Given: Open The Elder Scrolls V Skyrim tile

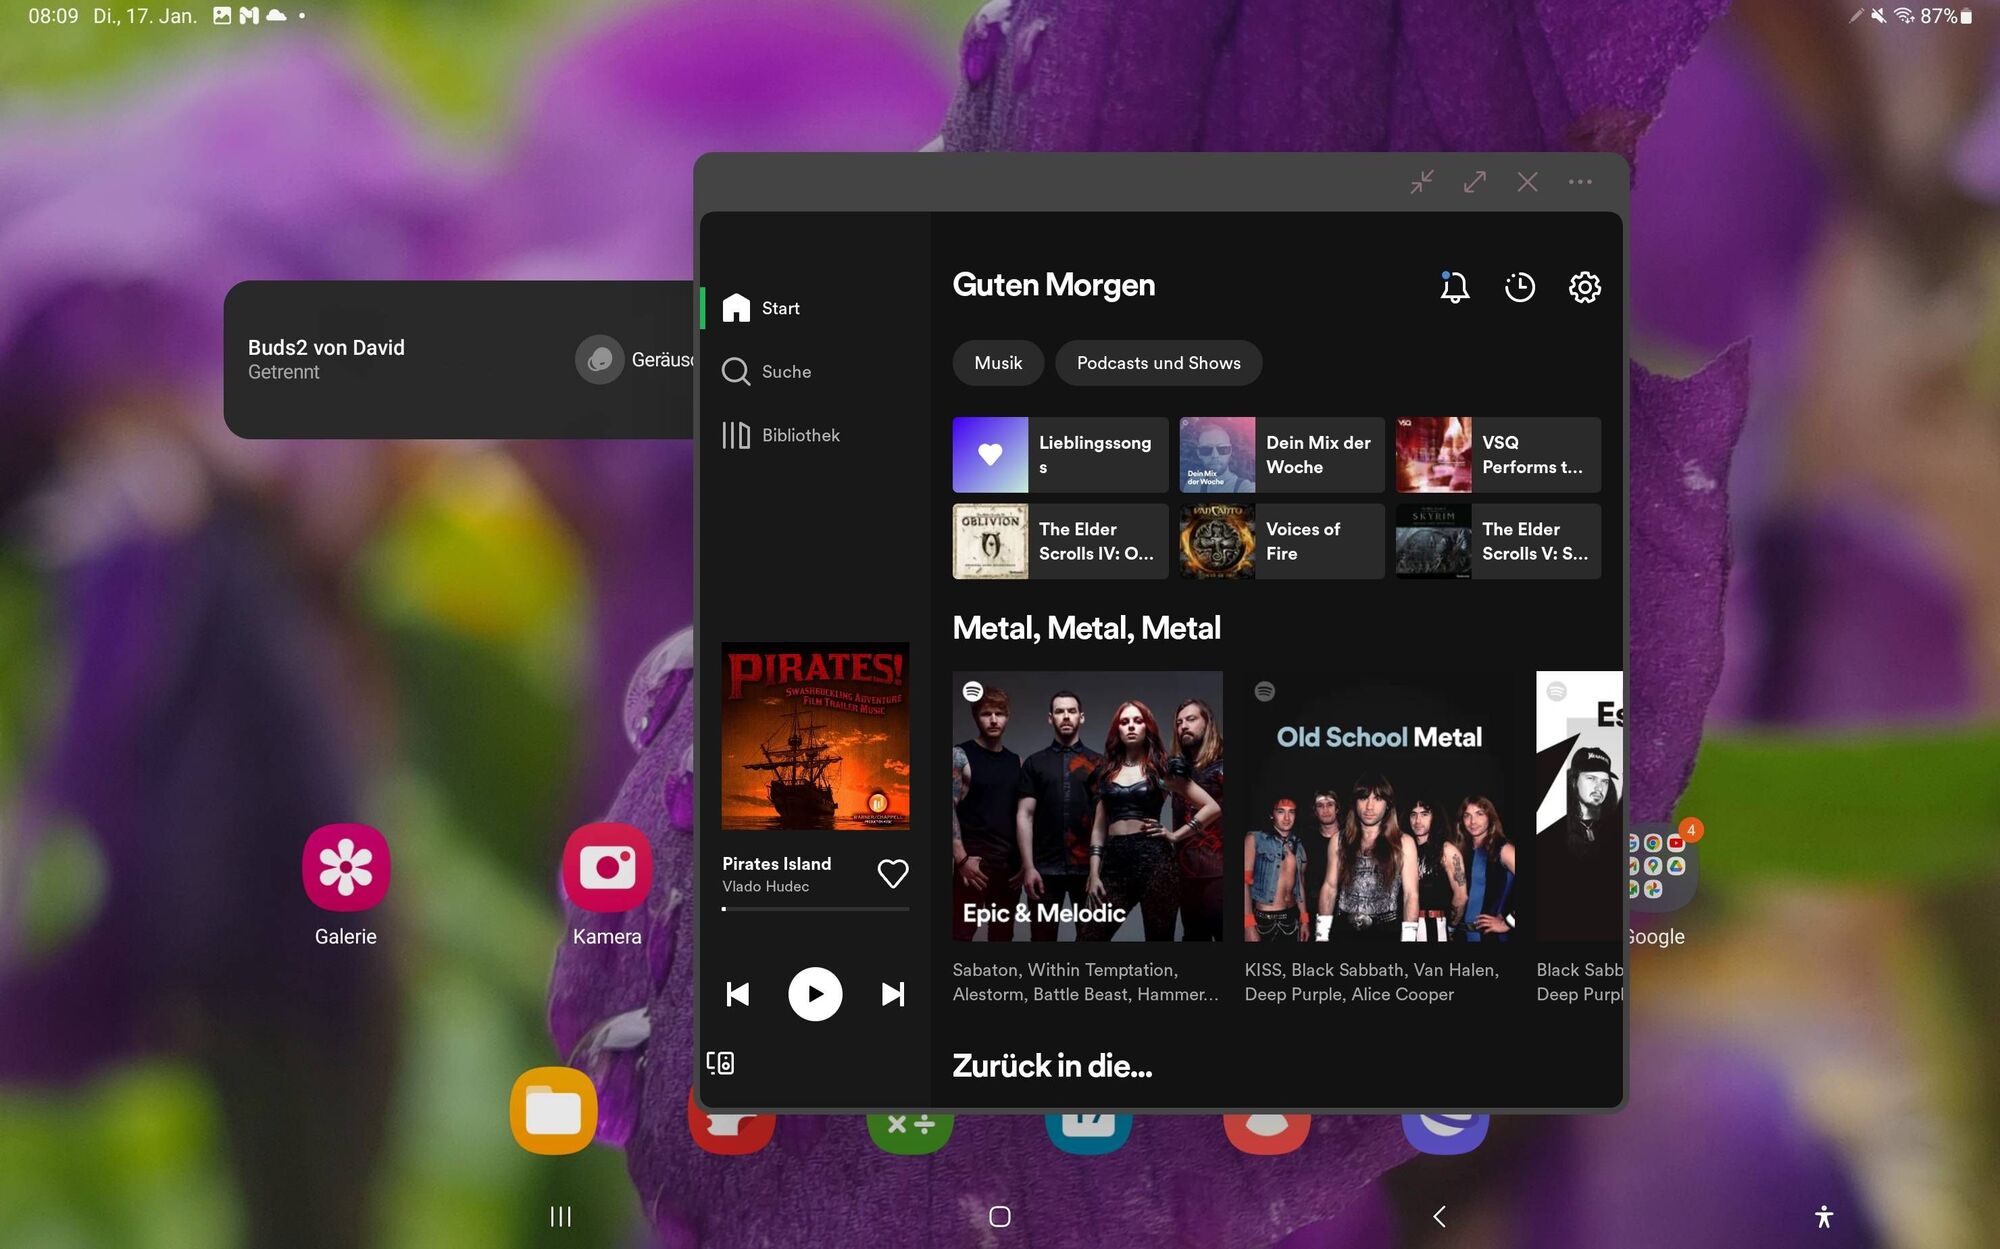Looking at the screenshot, I should [1498, 541].
